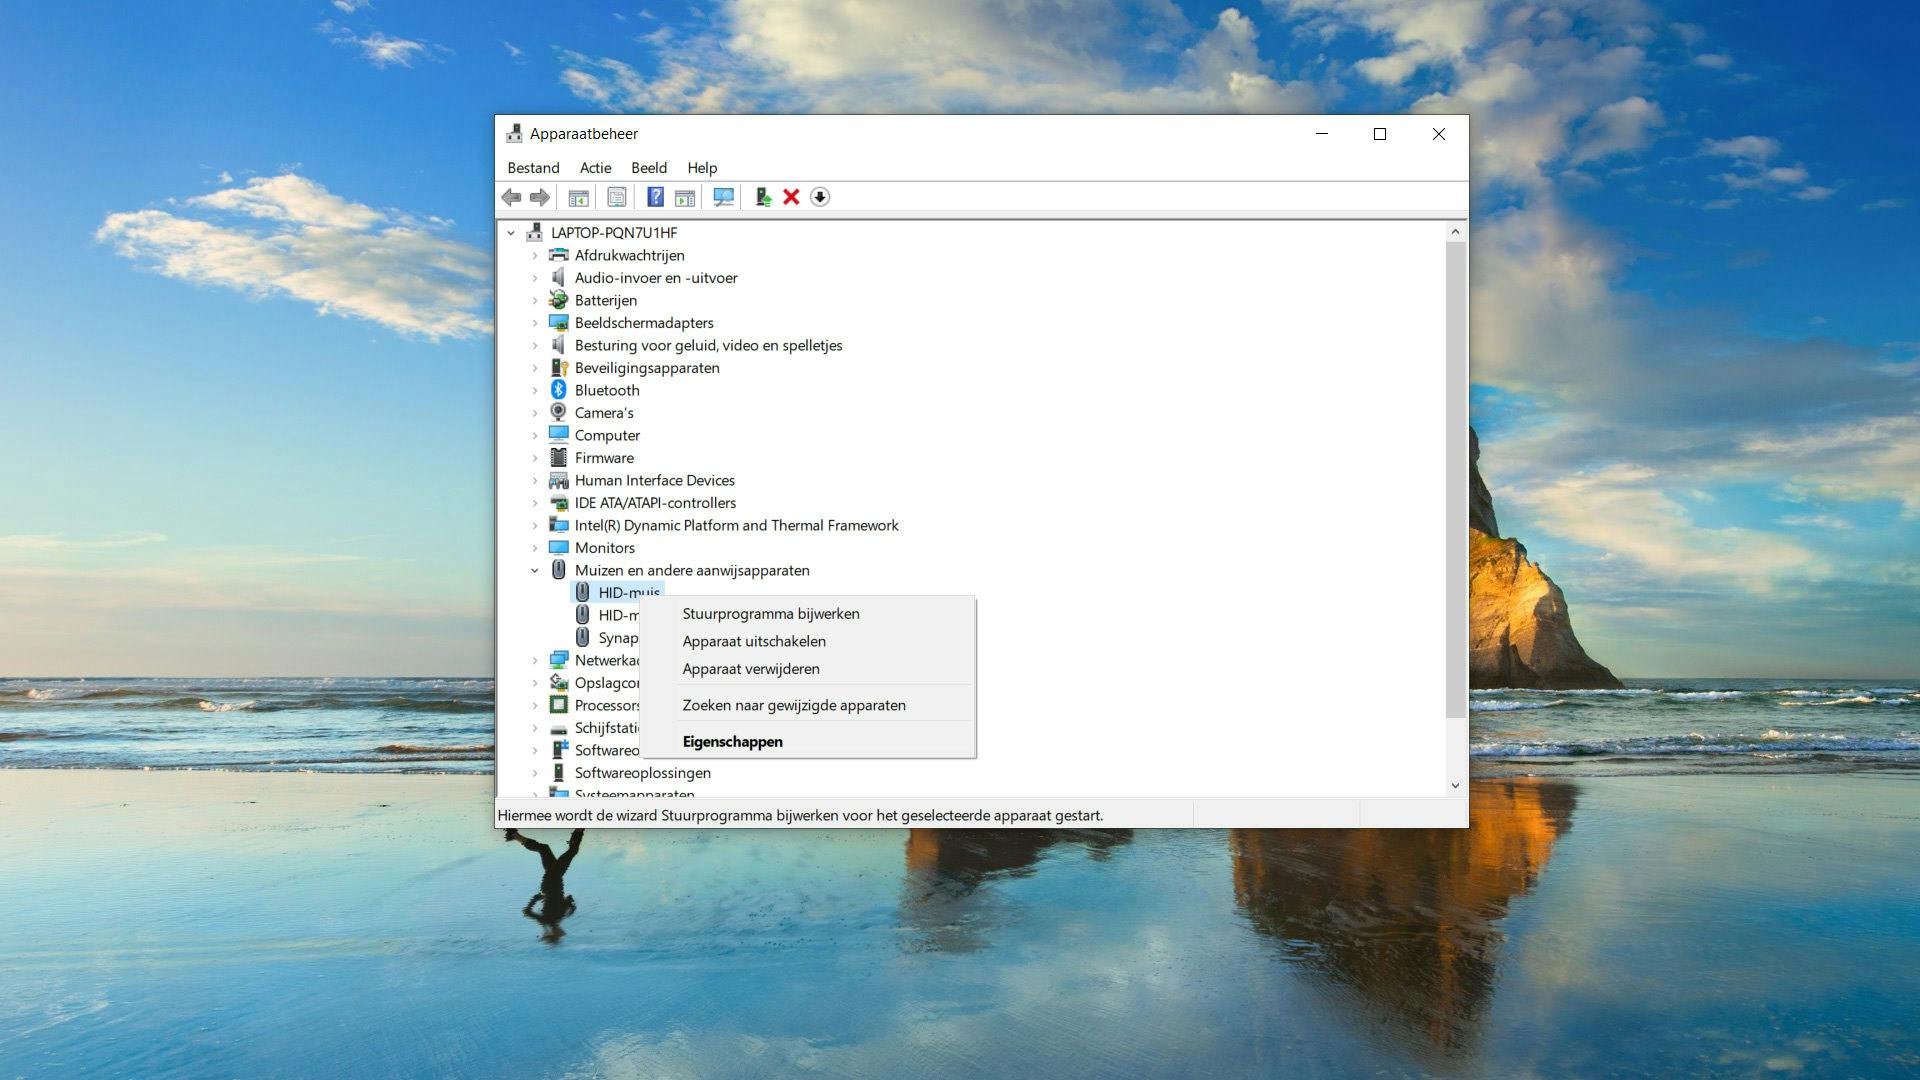Screen dimensions: 1920x1080
Task: Open Properties via the toolbar icon
Action: (x=617, y=197)
